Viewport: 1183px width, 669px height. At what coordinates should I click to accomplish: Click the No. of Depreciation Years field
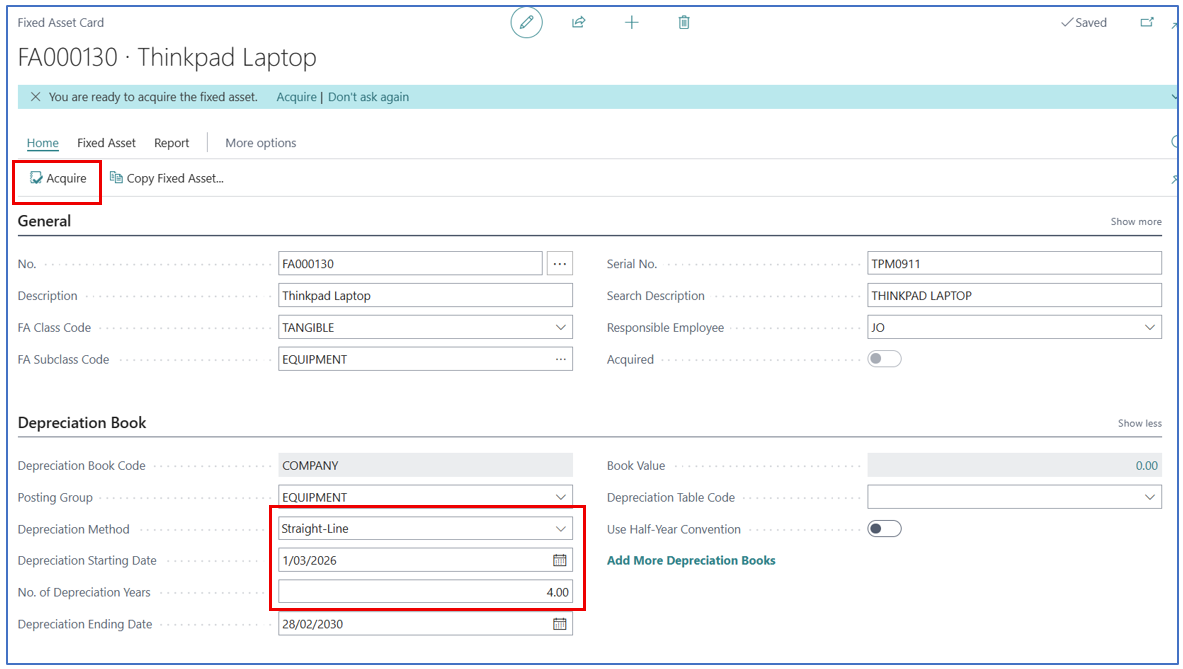[425, 592]
